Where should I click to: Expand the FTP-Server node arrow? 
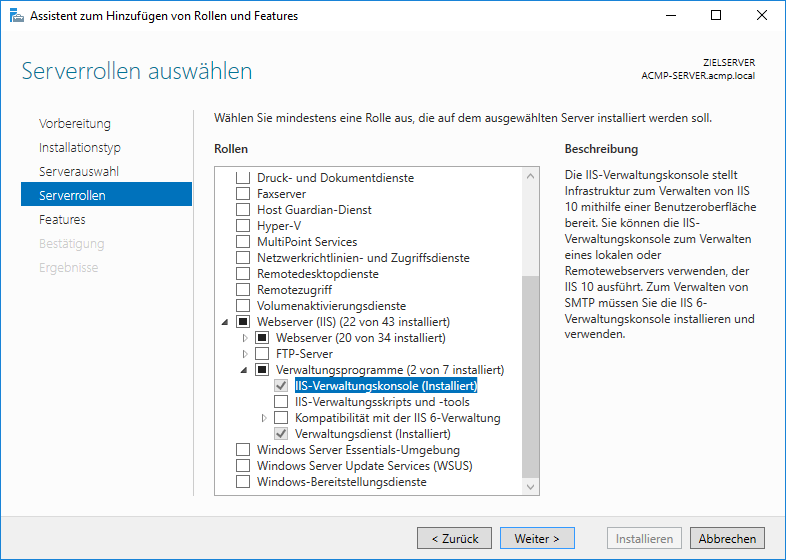point(245,354)
